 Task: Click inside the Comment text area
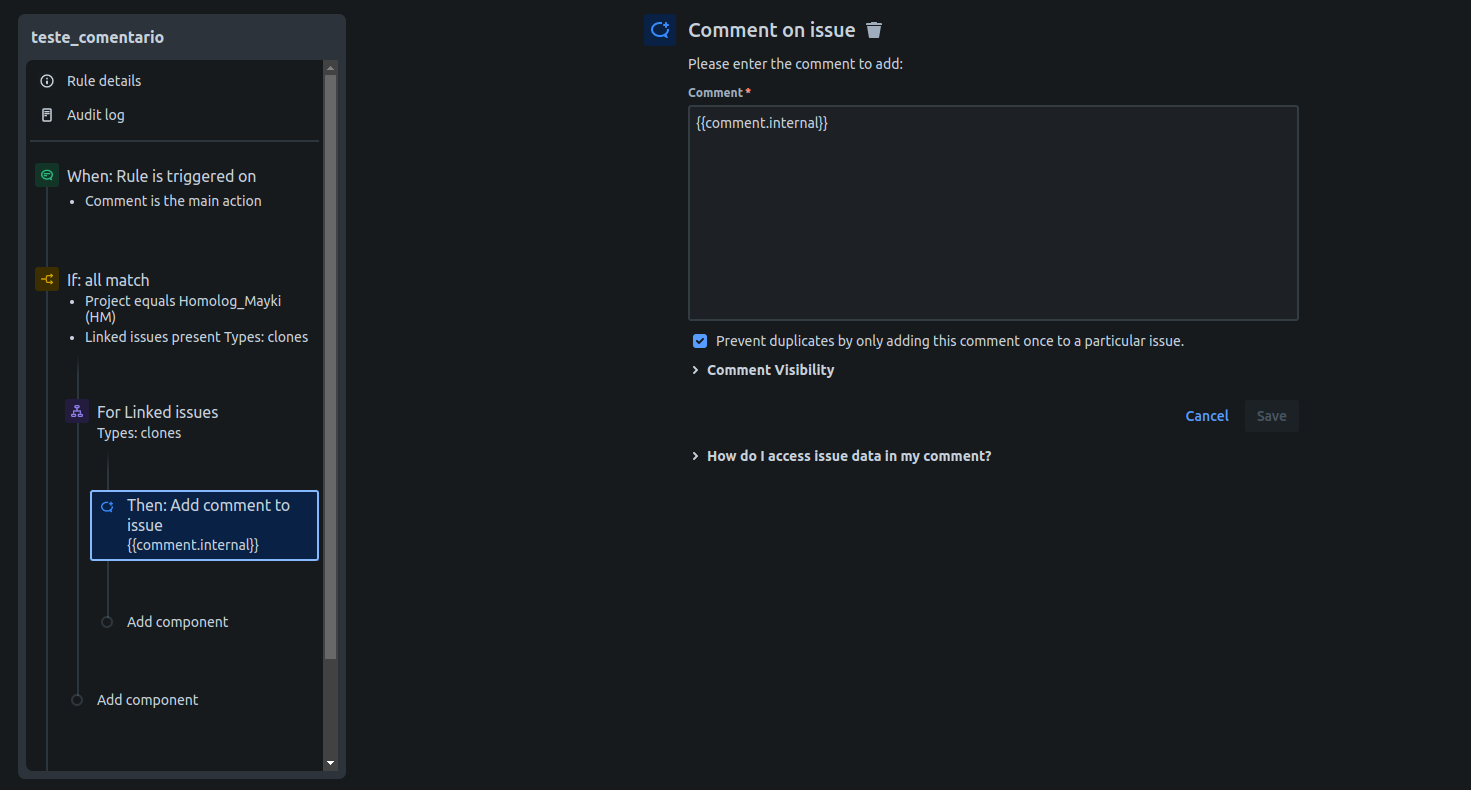993,213
